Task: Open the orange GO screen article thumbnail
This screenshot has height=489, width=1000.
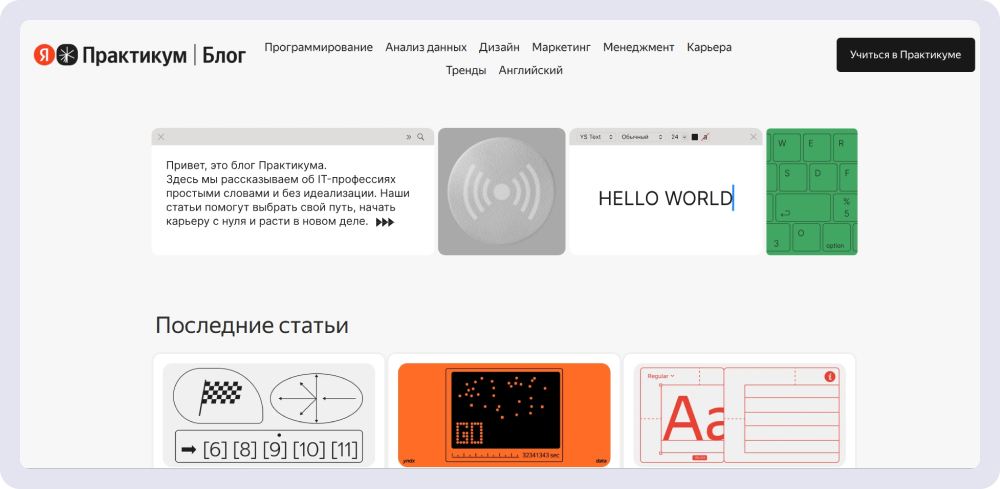Action: coord(504,414)
